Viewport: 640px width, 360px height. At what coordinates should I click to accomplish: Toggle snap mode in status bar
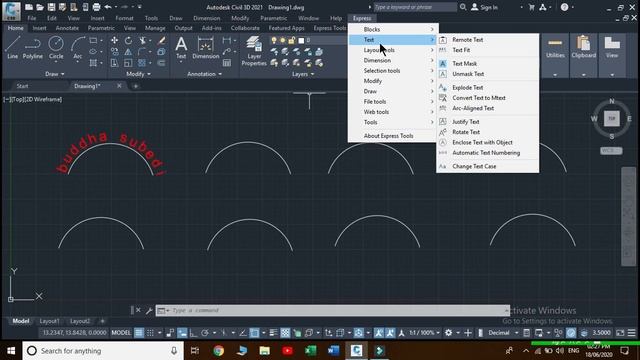pyautogui.click(x=151, y=333)
